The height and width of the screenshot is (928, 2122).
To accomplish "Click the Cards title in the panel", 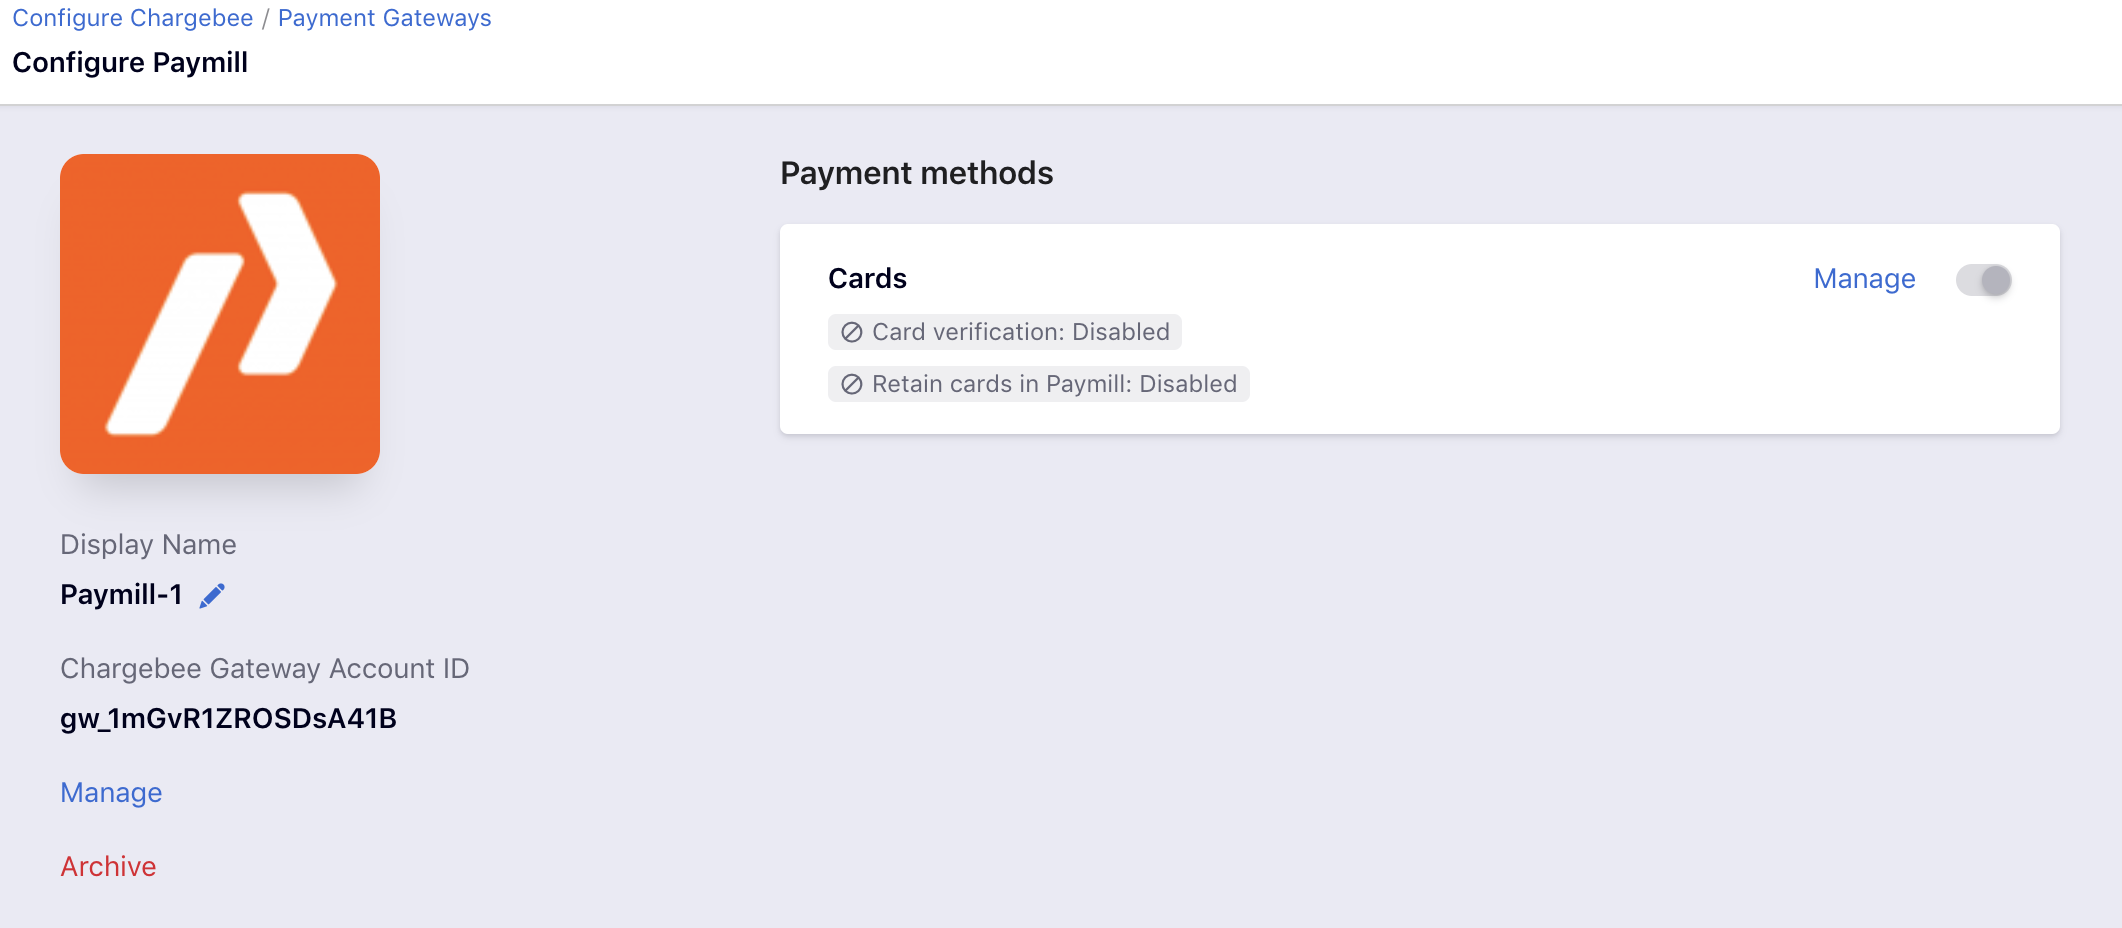I will (867, 278).
